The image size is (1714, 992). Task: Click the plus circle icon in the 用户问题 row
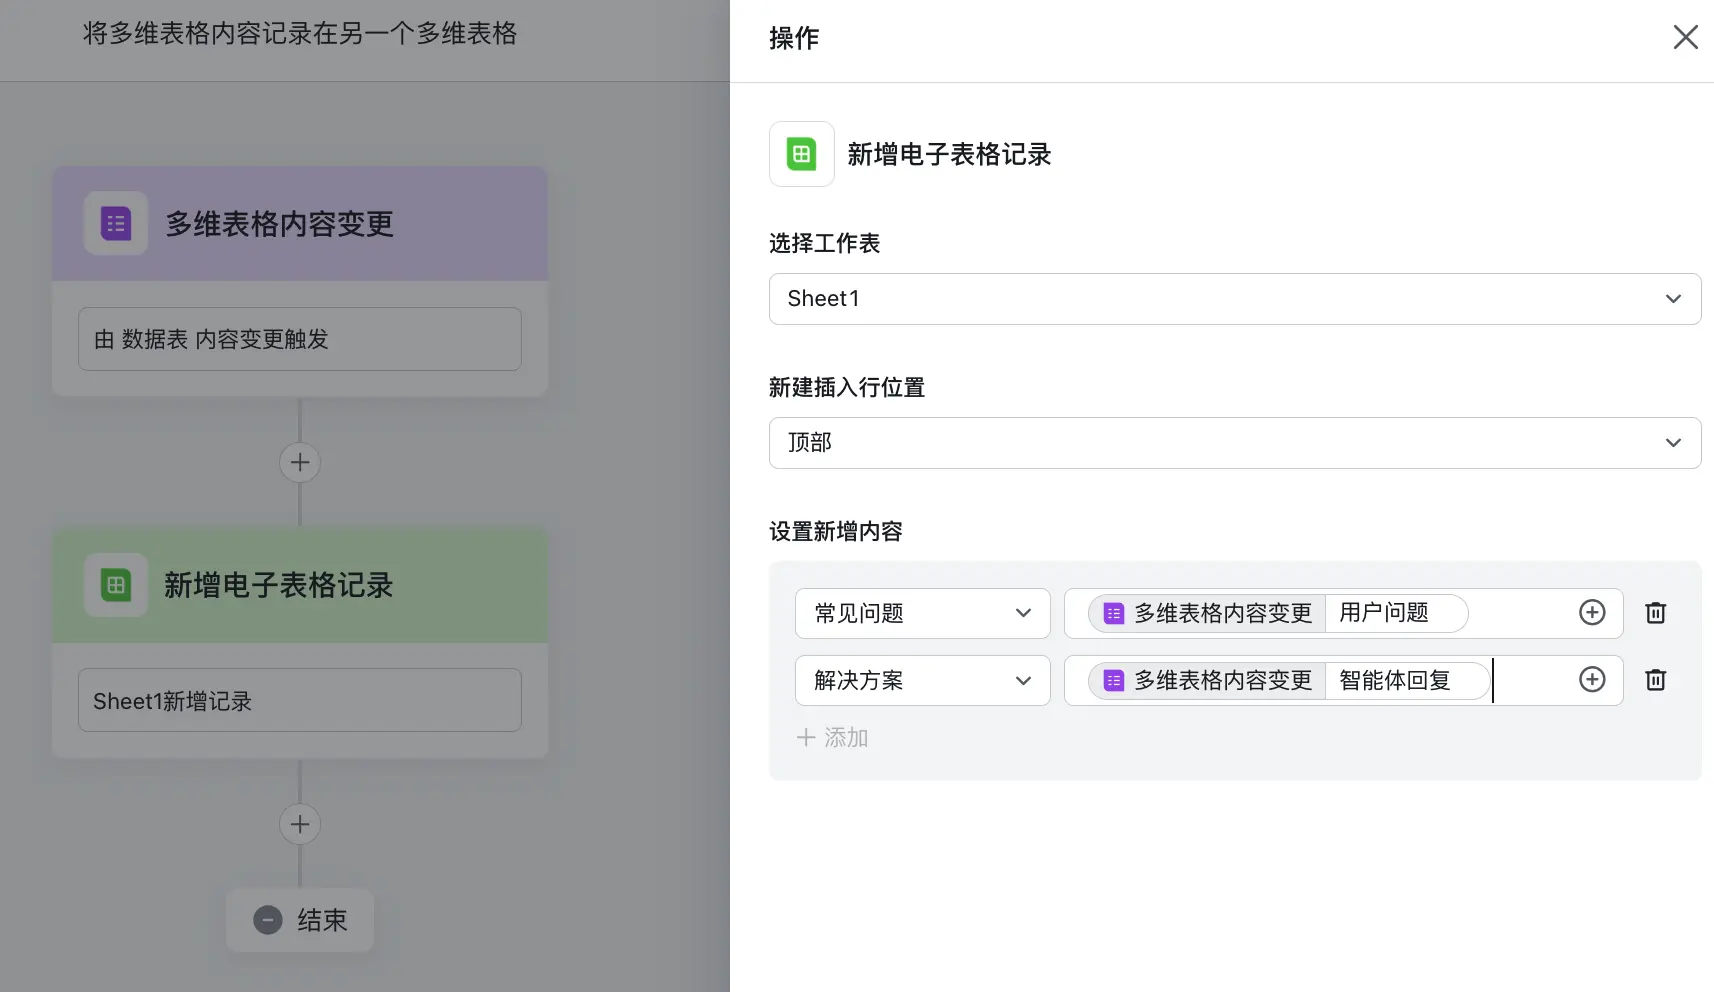click(x=1591, y=612)
